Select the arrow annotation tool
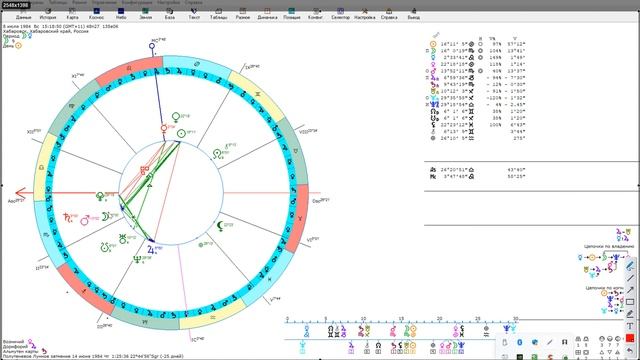 [630, 290]
